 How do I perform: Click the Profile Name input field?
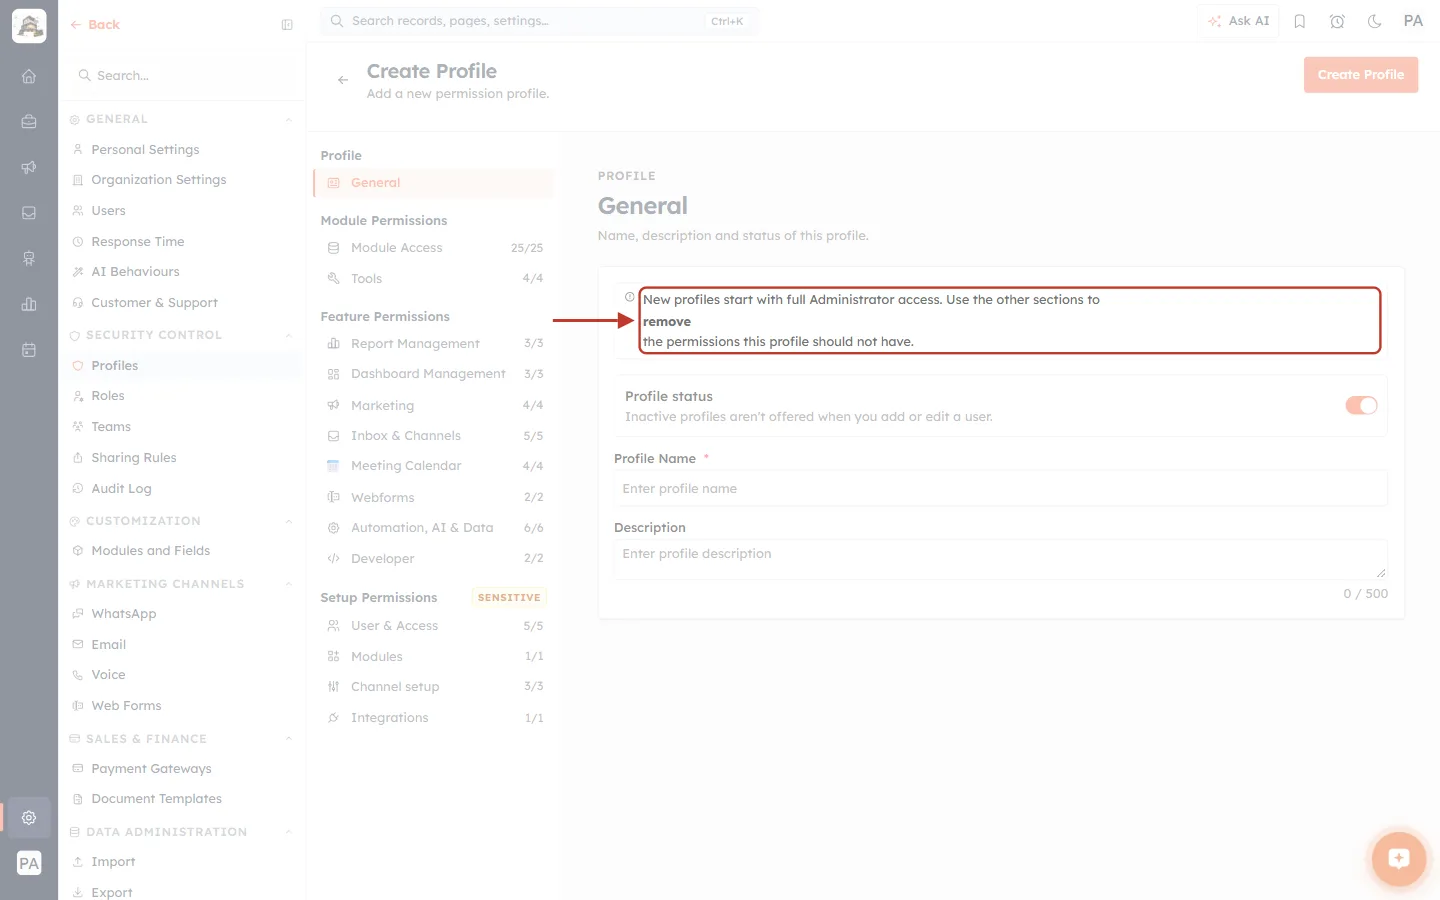pos(1001,489)
